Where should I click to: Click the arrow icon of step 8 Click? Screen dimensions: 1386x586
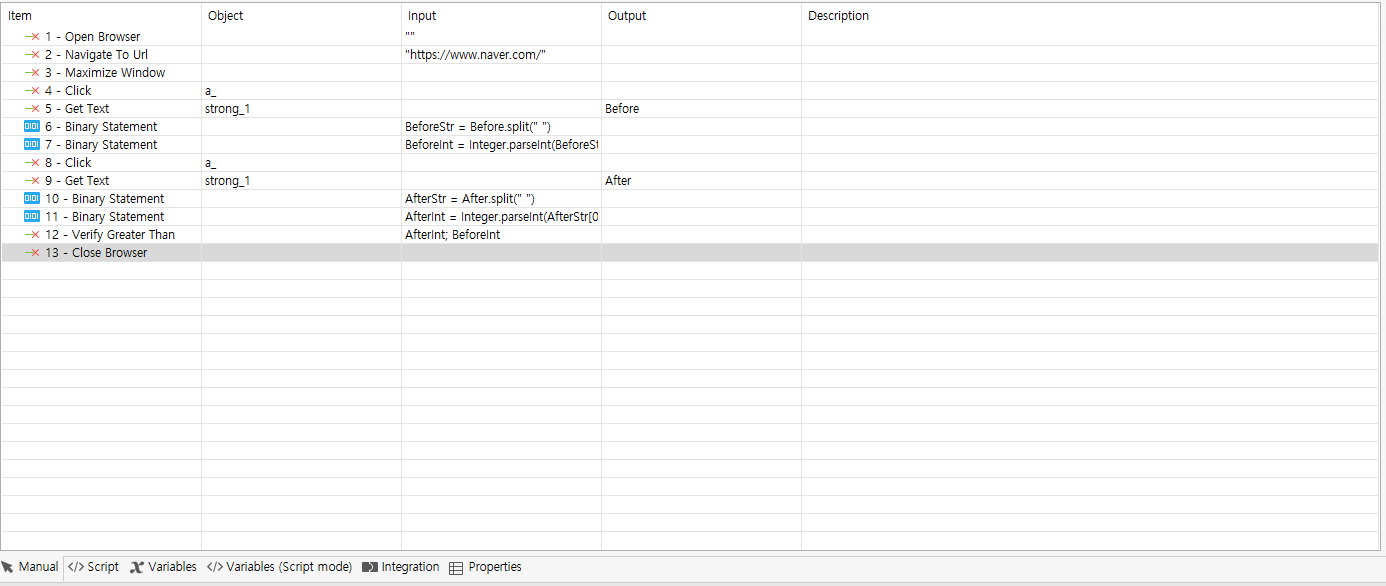click(x=32, y=163)
